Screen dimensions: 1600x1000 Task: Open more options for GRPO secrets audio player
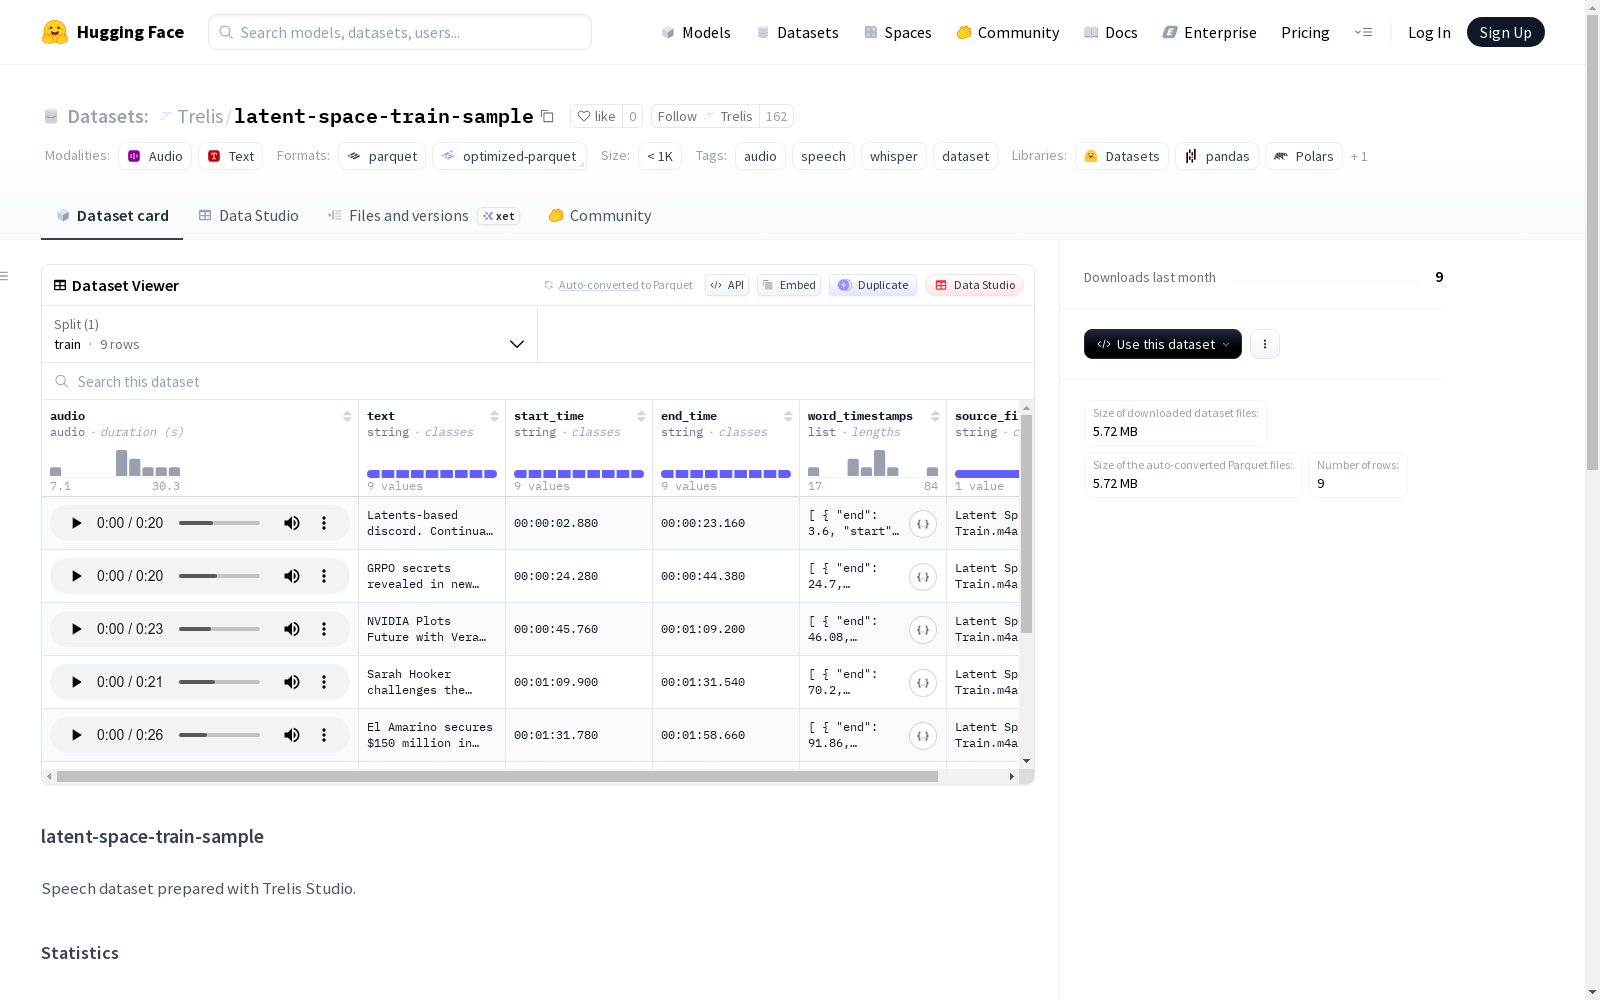click(x=324, y=576)
